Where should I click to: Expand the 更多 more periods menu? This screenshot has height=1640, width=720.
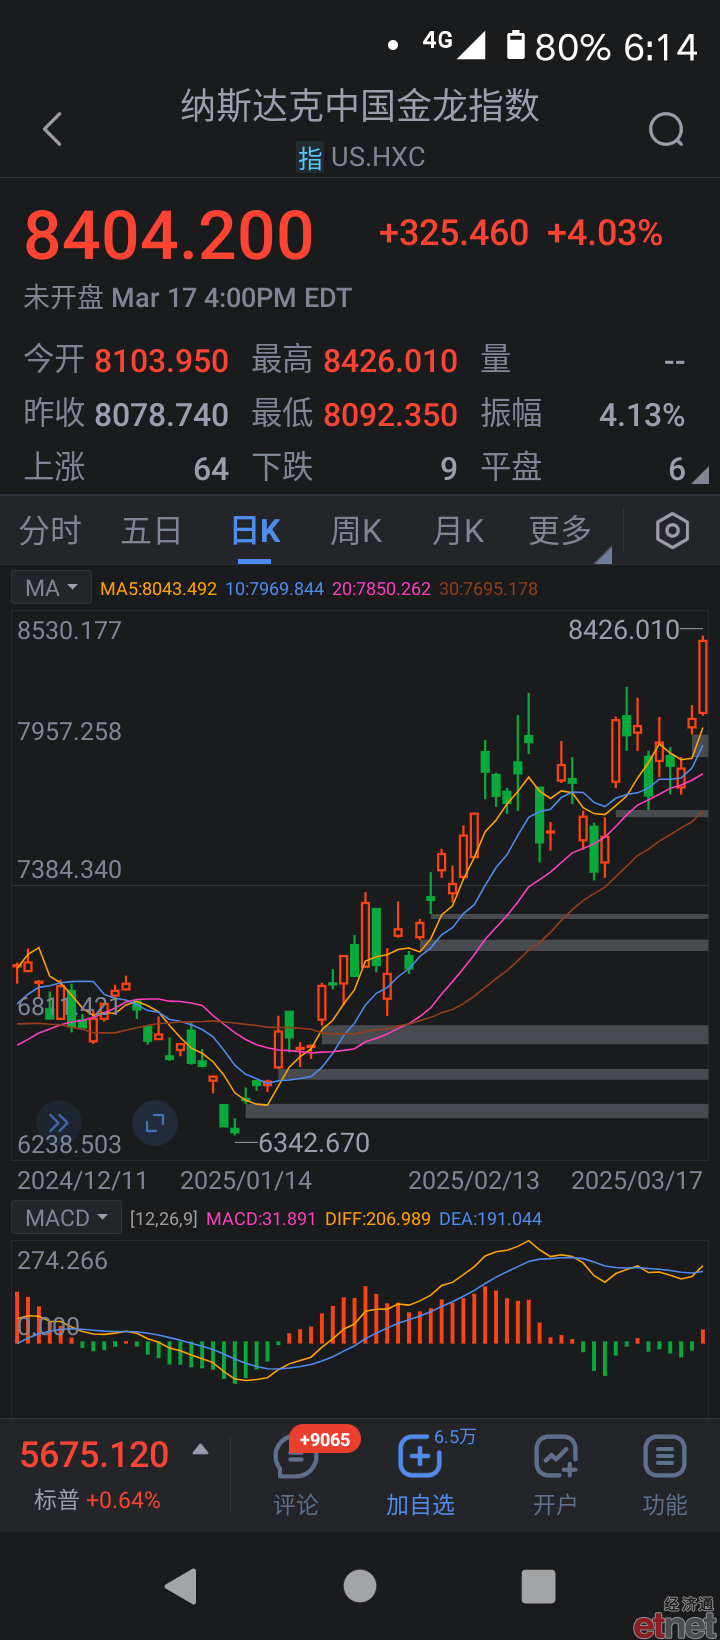pyautogui.click(x=561, y=531)
